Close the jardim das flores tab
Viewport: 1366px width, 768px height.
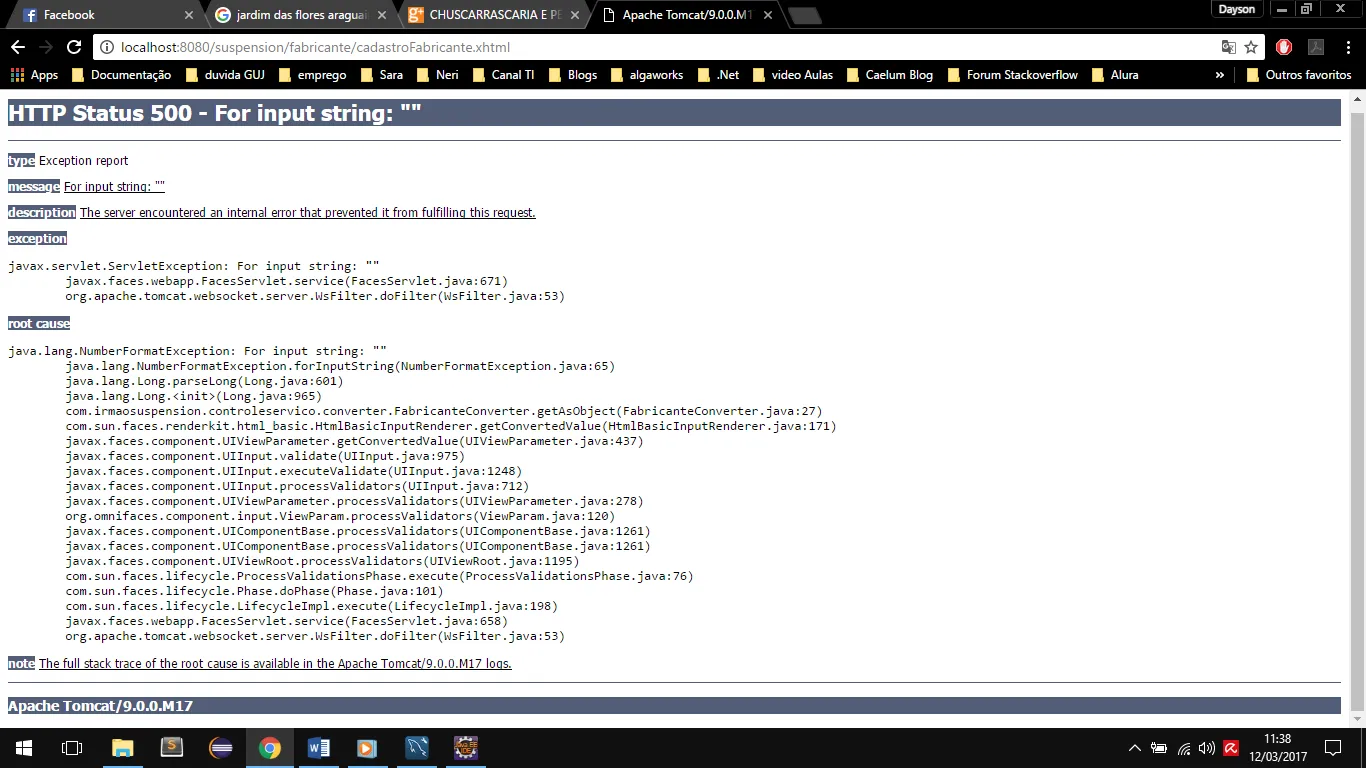382,15
